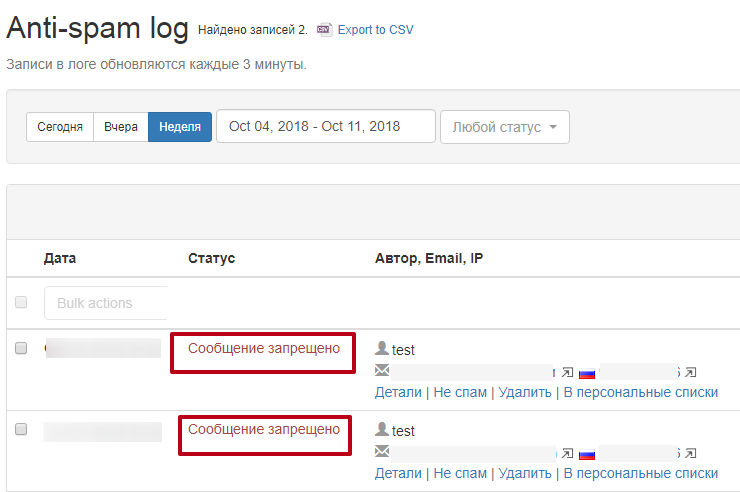The image size is (740, 492).
Task: Open external link icon after first row email
Action: click(568, 371)
